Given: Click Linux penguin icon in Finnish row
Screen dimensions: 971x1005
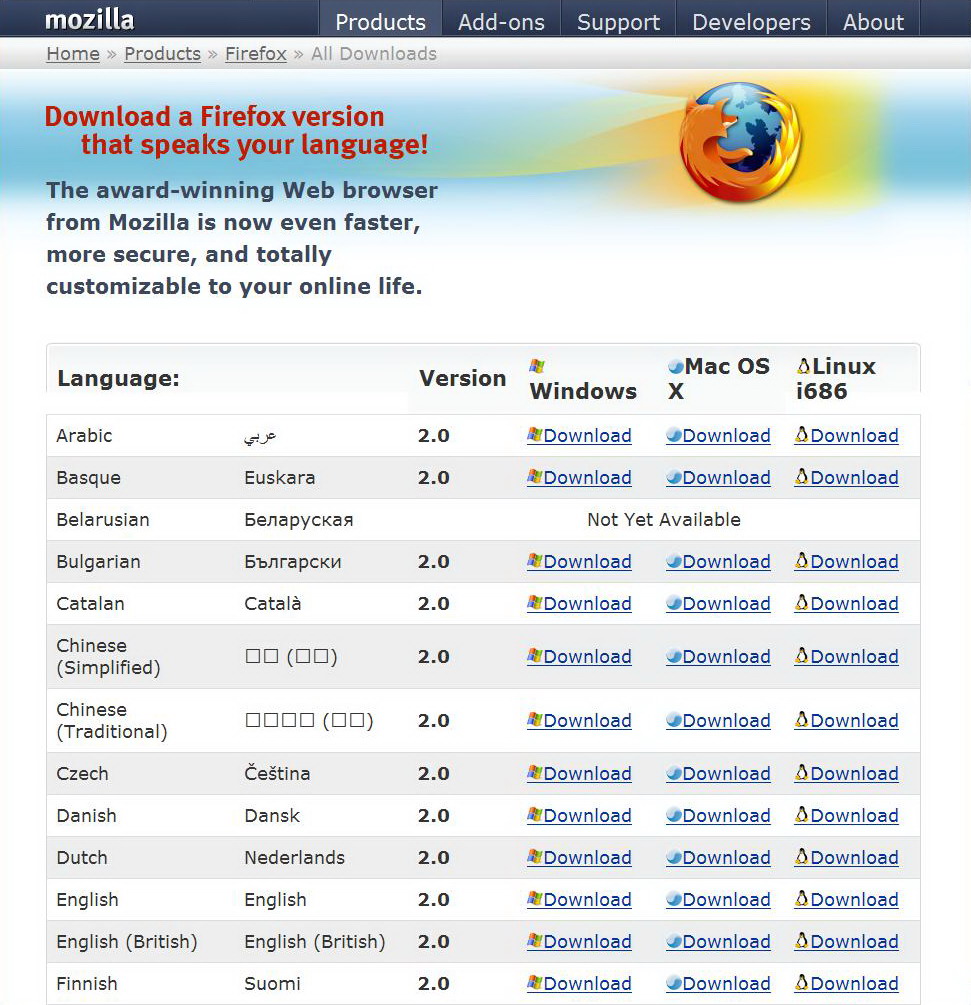Looking at the screenshot, I should (x=802, y=983).
